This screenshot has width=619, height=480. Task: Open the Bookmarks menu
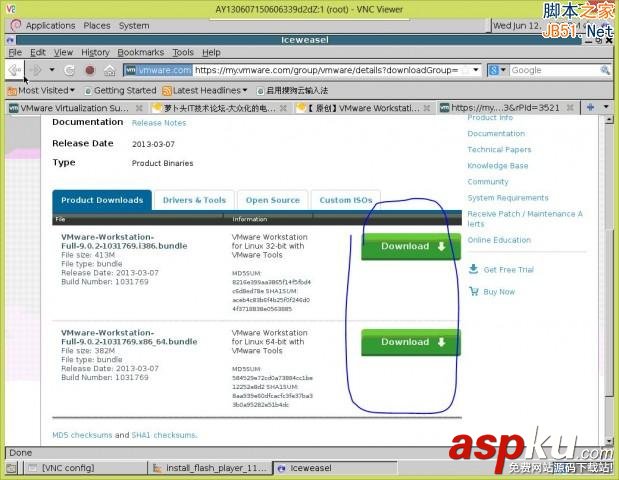click(141, 52)
